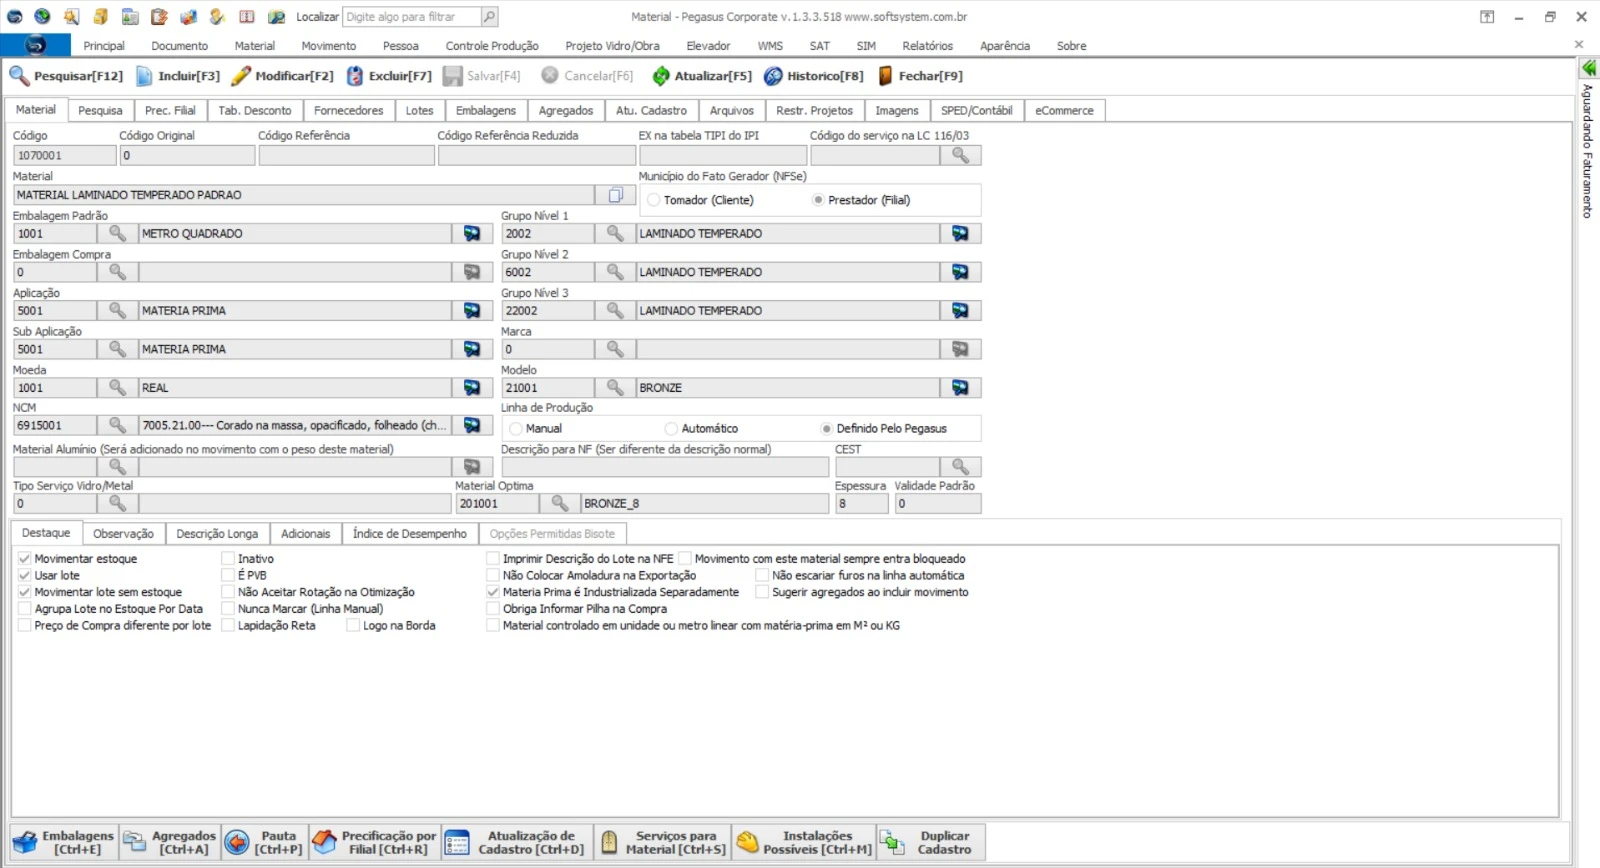Uncheck Movimentar estoque checkbox
Viewport: 1600px width, 868px height.
point(25,559)
